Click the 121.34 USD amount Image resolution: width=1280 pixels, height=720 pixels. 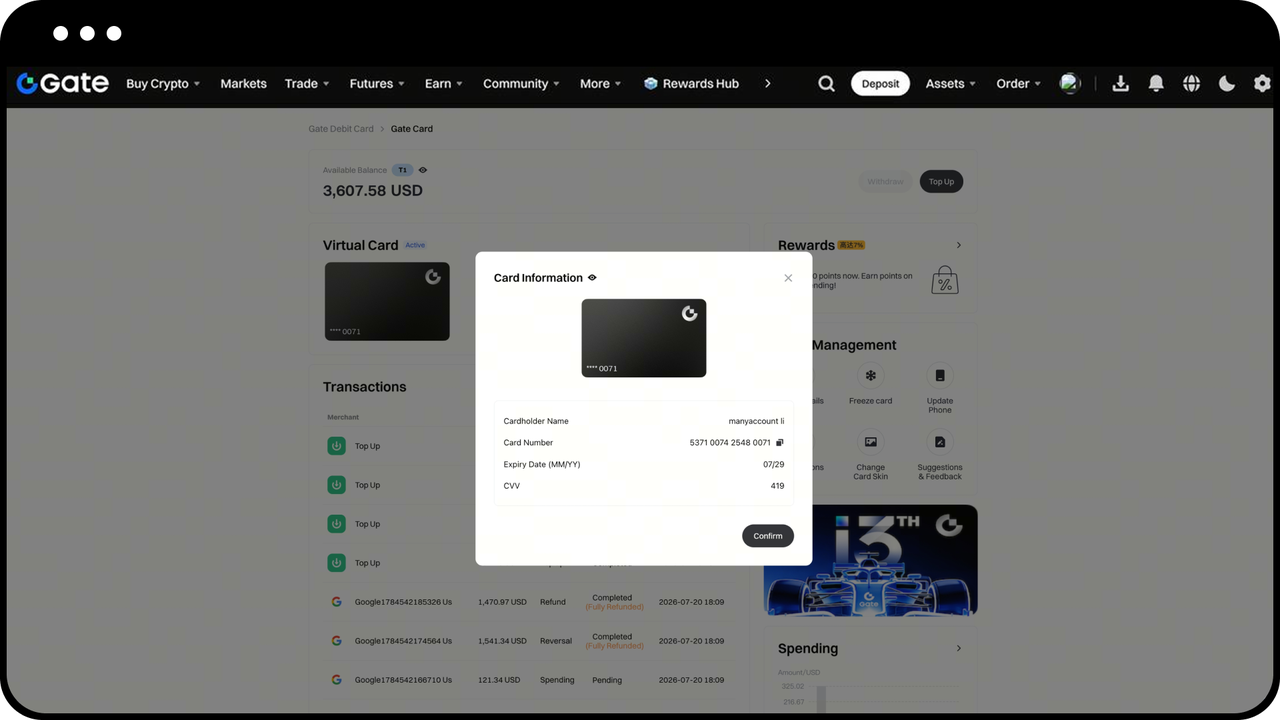(x=499, y=680)
